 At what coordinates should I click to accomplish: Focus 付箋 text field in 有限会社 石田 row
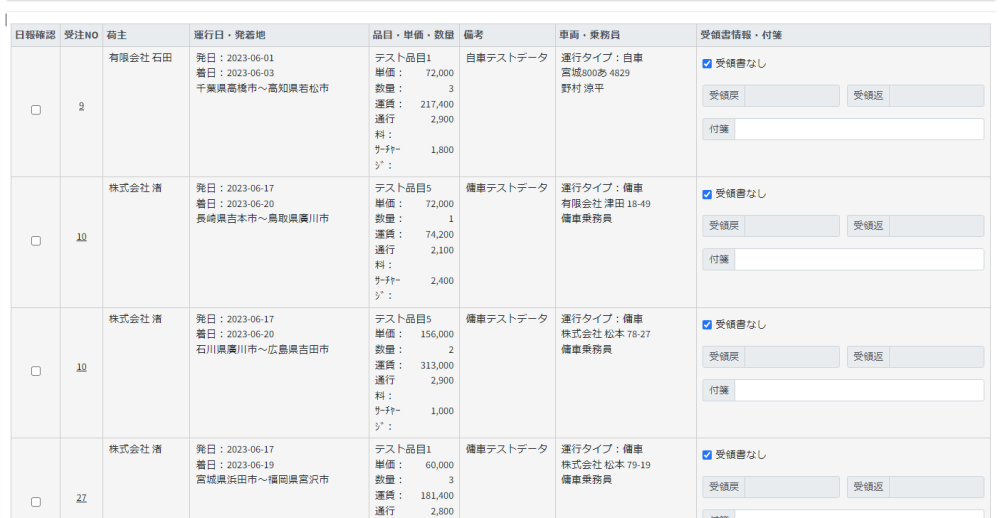coord(858,129)
